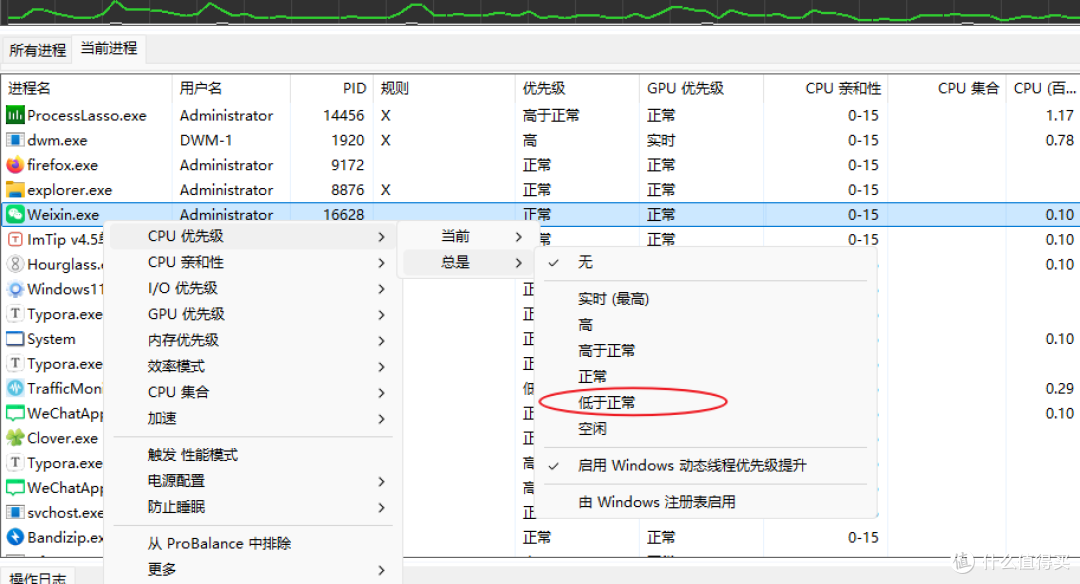Click PID 14456 cell

344,115
